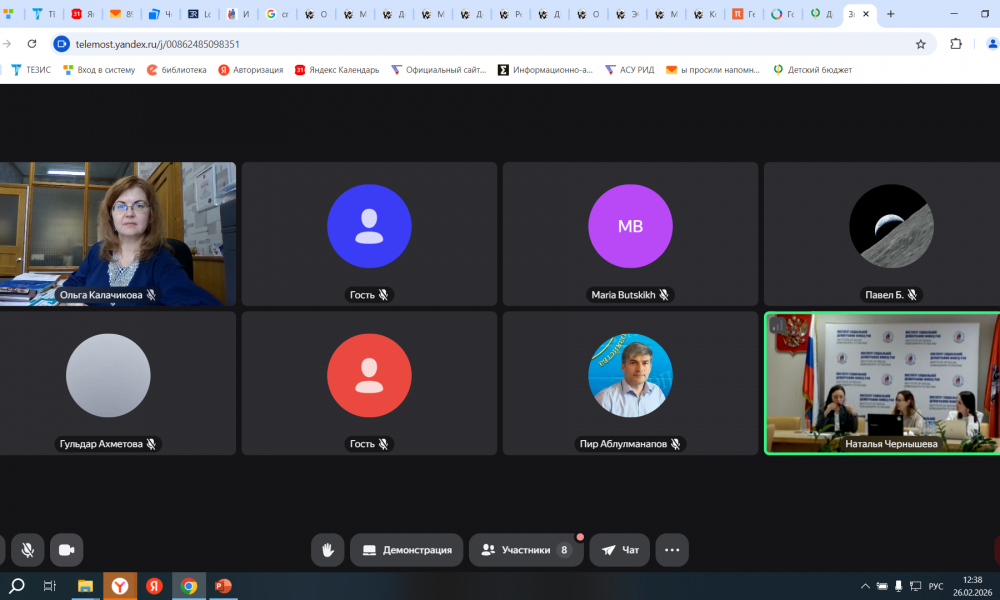Toggle the microphone mute button
The height and width of the screenshot is (600, 1000).
28,550
